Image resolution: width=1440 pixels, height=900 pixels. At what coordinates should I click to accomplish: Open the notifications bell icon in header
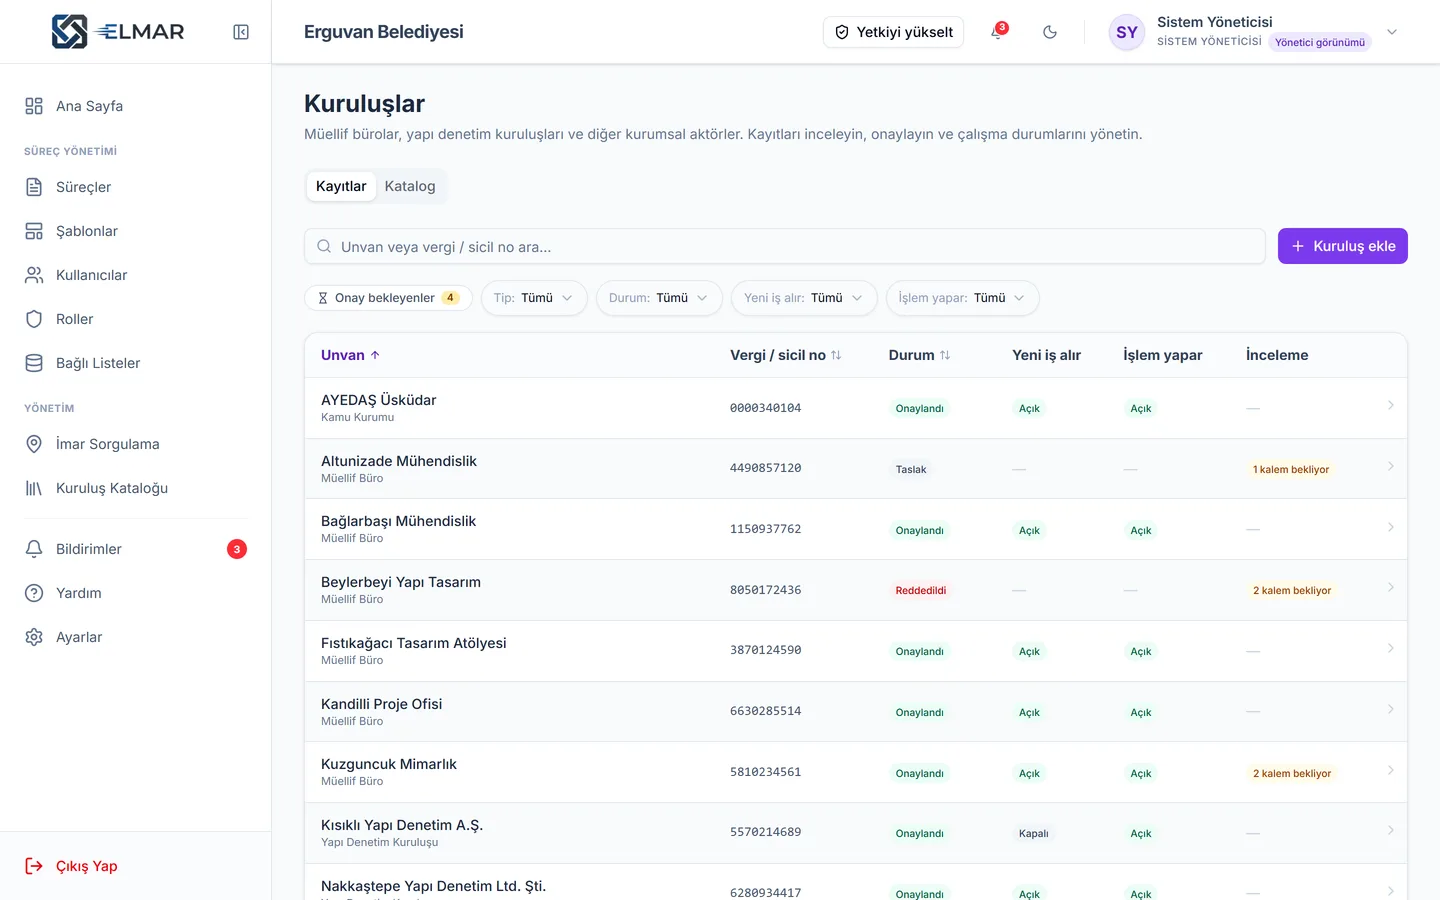[998, 32]
